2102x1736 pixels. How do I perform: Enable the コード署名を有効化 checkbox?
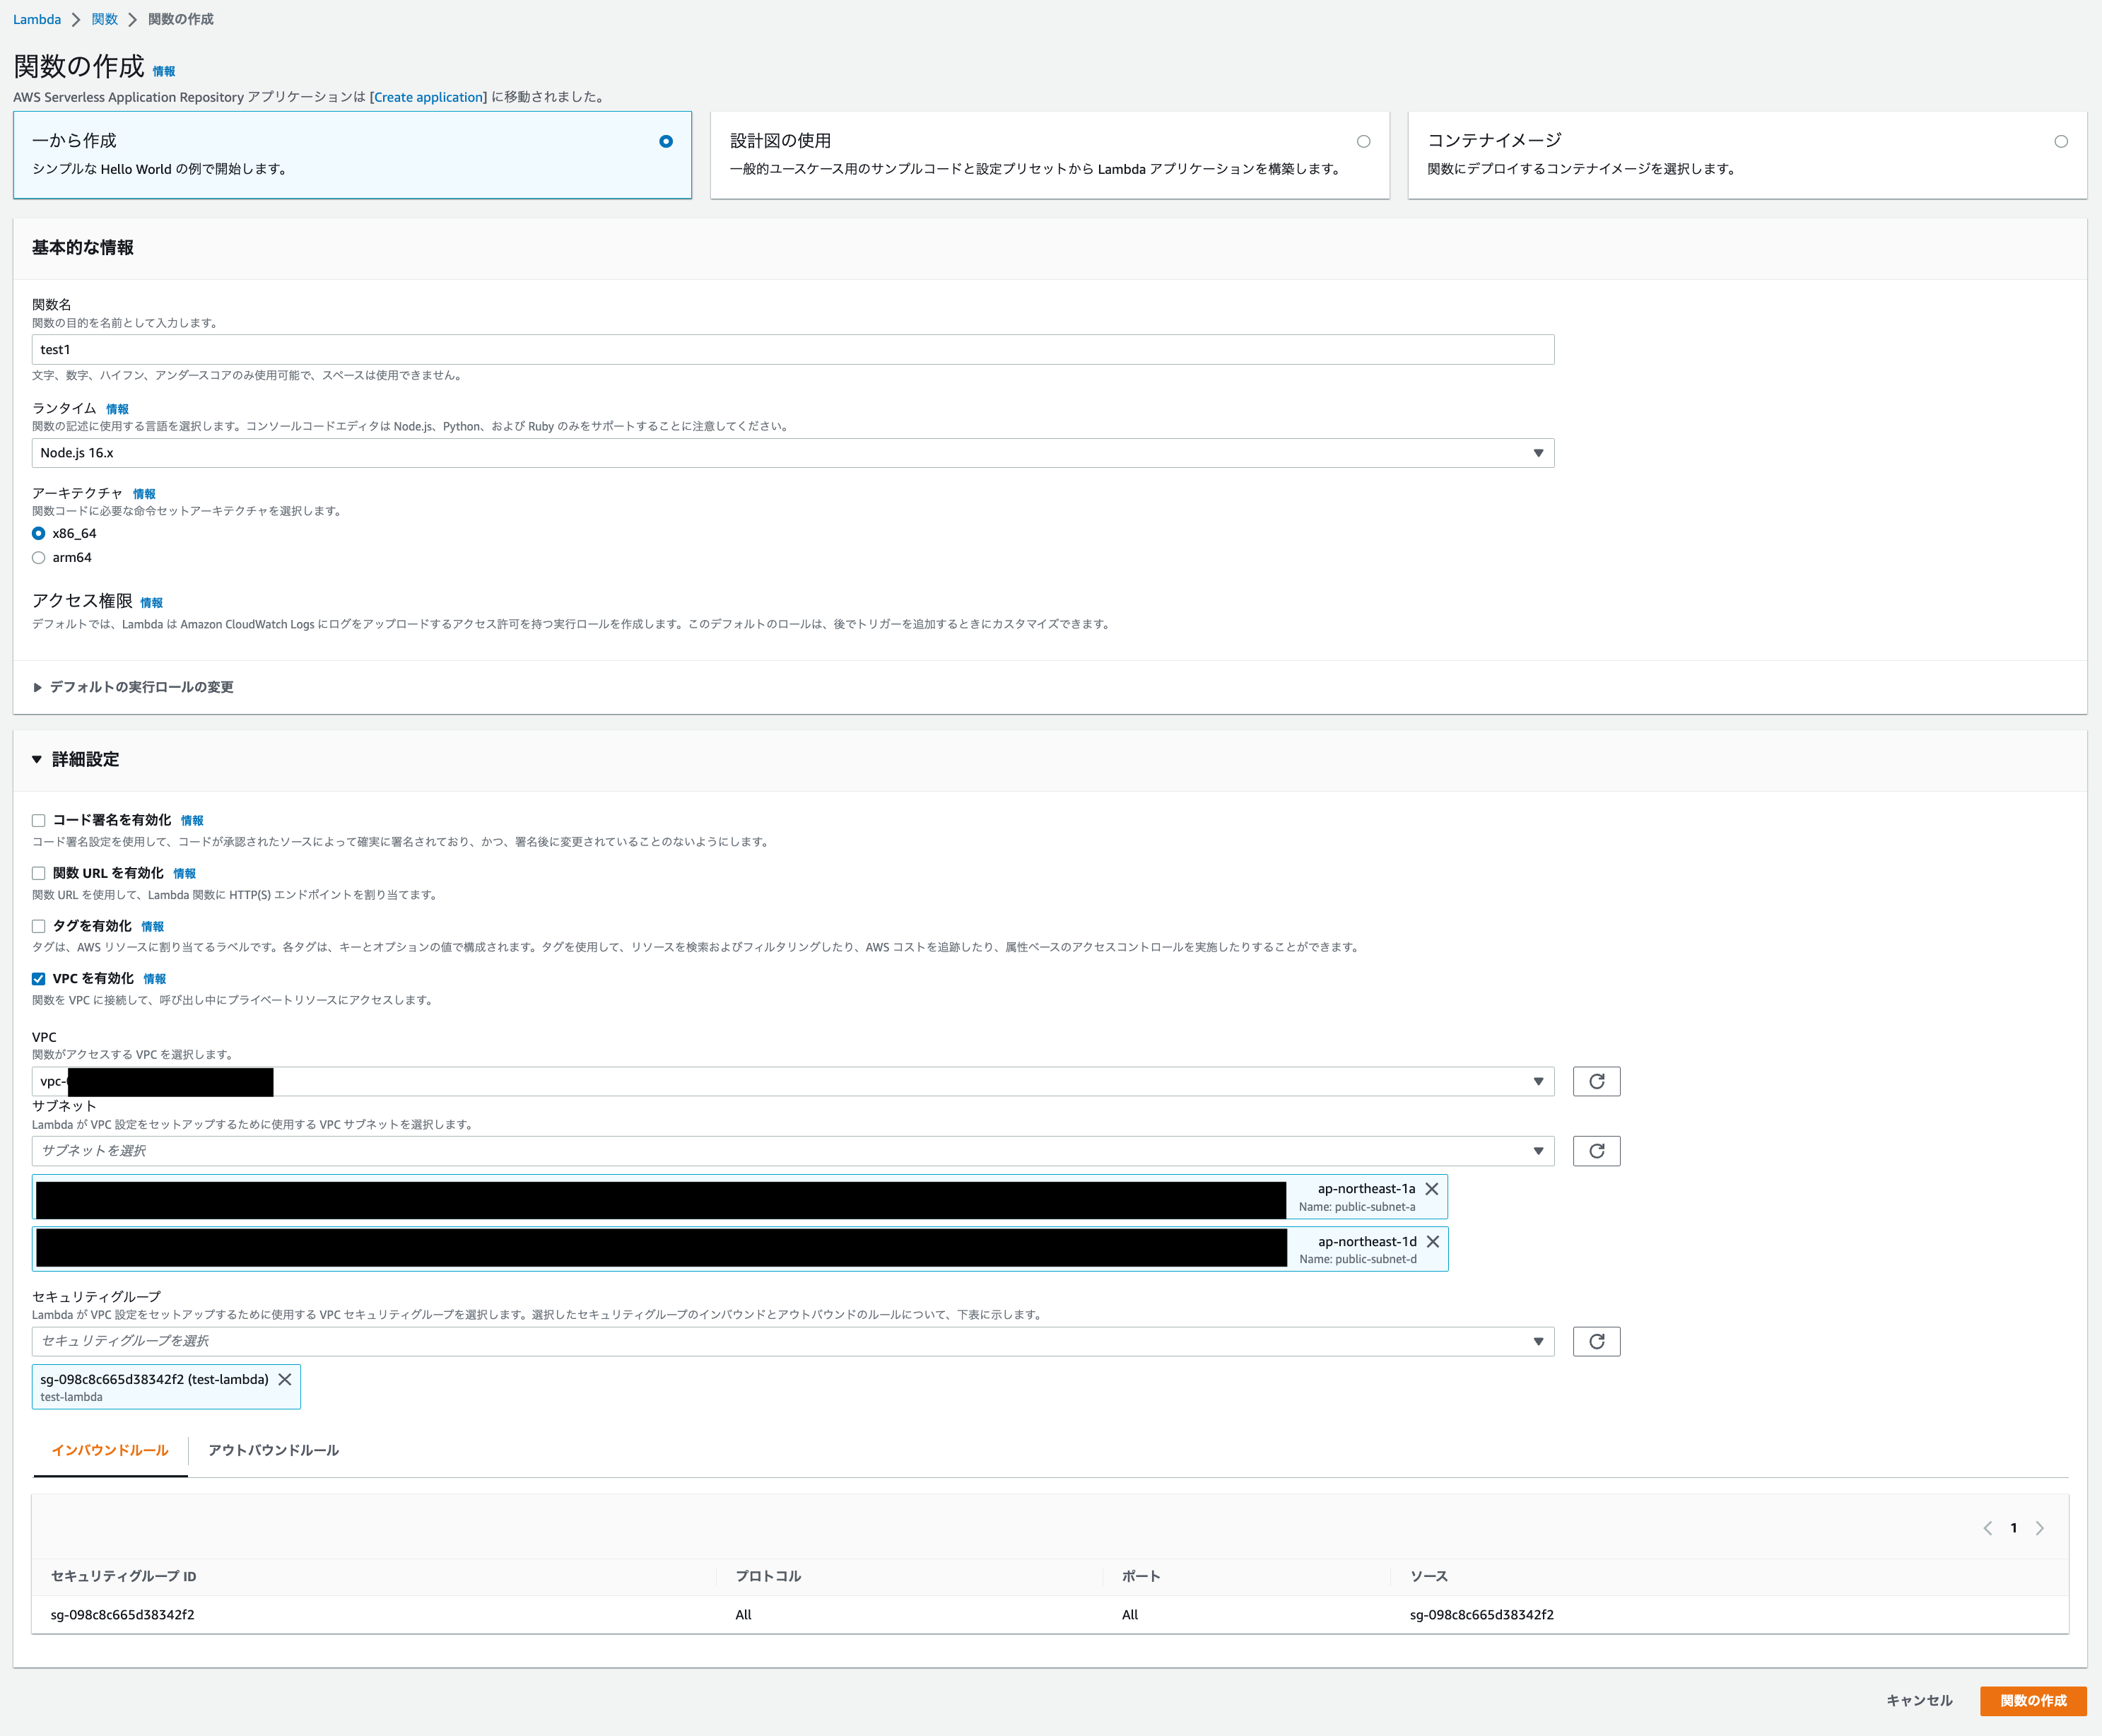tap(38, 819)
